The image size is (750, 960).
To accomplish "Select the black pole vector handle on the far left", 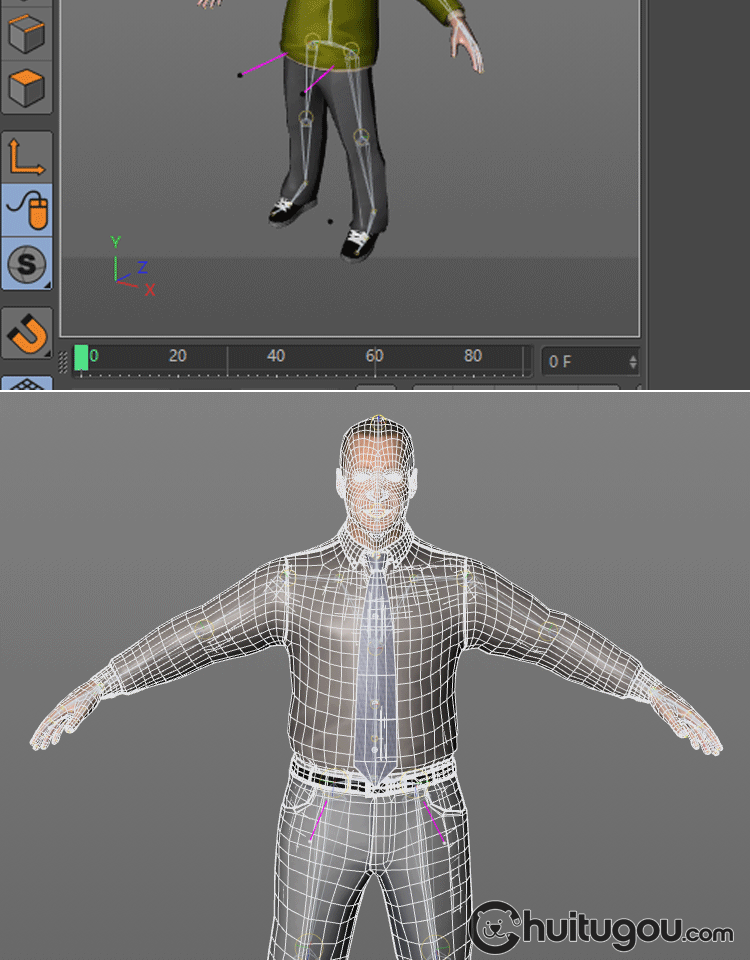I will pos(240,75).
